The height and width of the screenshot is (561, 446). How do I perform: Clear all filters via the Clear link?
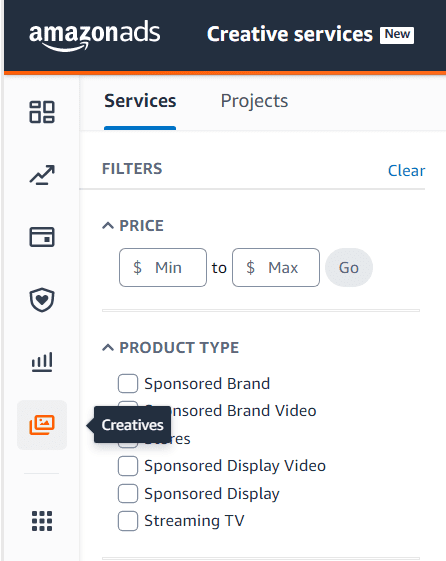click(407, 171)
